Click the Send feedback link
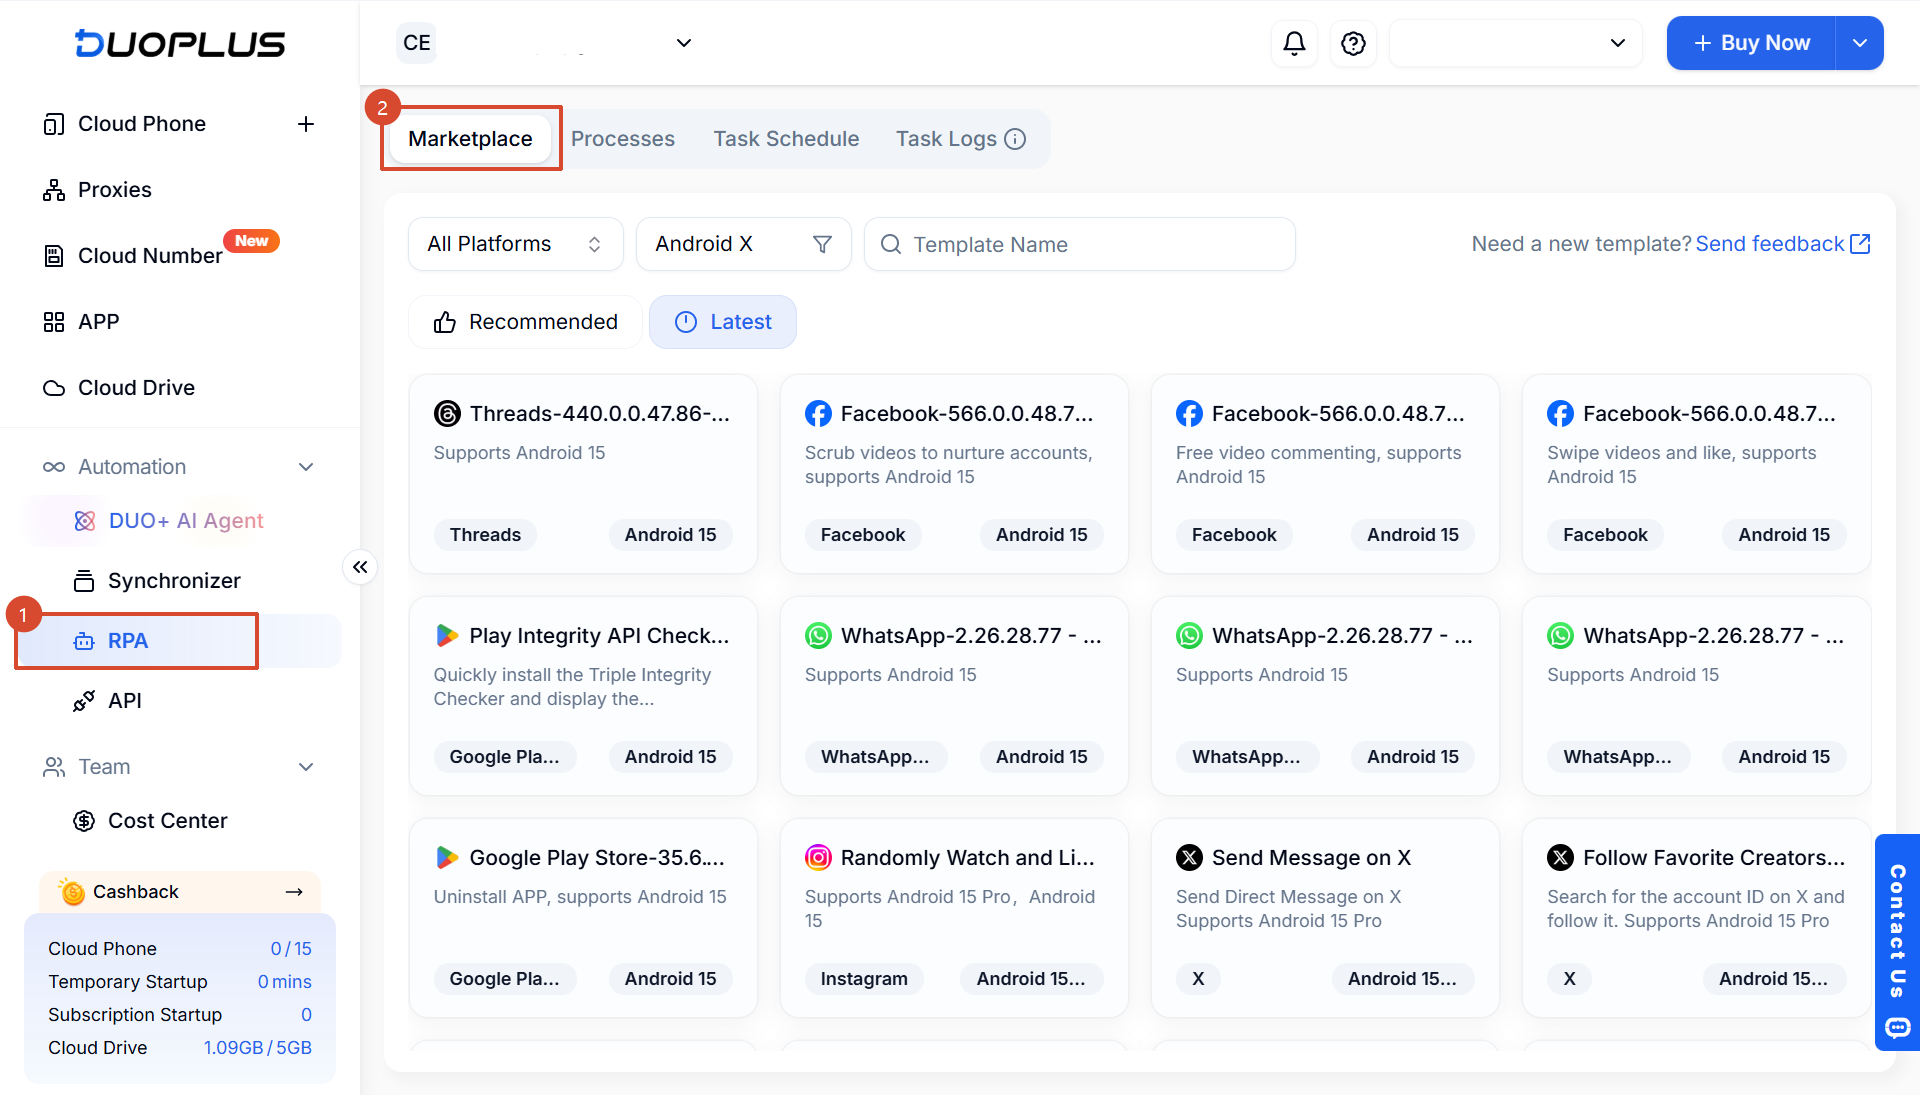 [1769, 244]
